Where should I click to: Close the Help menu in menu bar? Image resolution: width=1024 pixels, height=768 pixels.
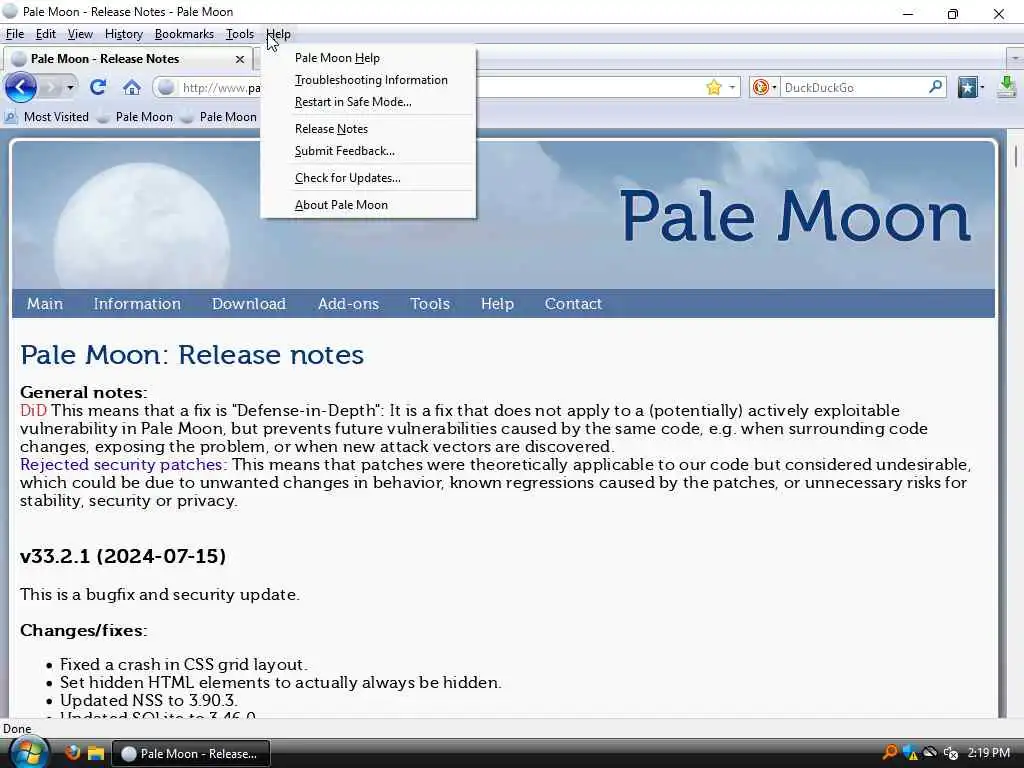(x=278, y=34)
